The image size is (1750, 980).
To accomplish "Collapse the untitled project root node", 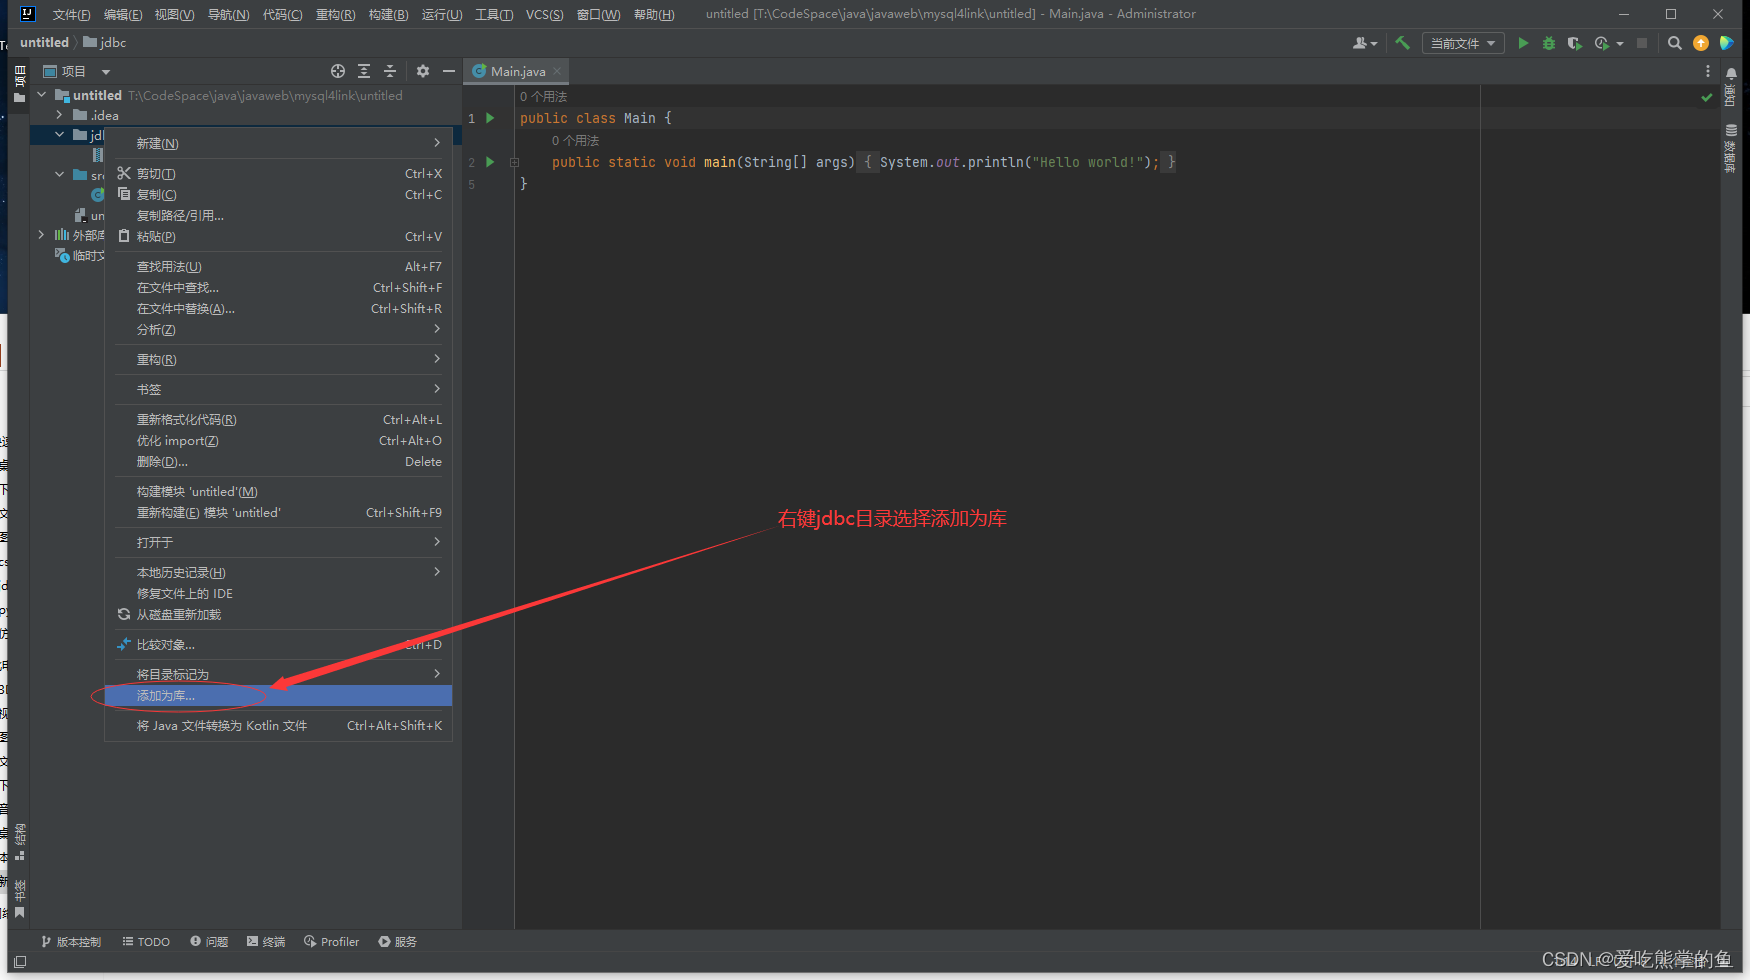I will [42, 95].
